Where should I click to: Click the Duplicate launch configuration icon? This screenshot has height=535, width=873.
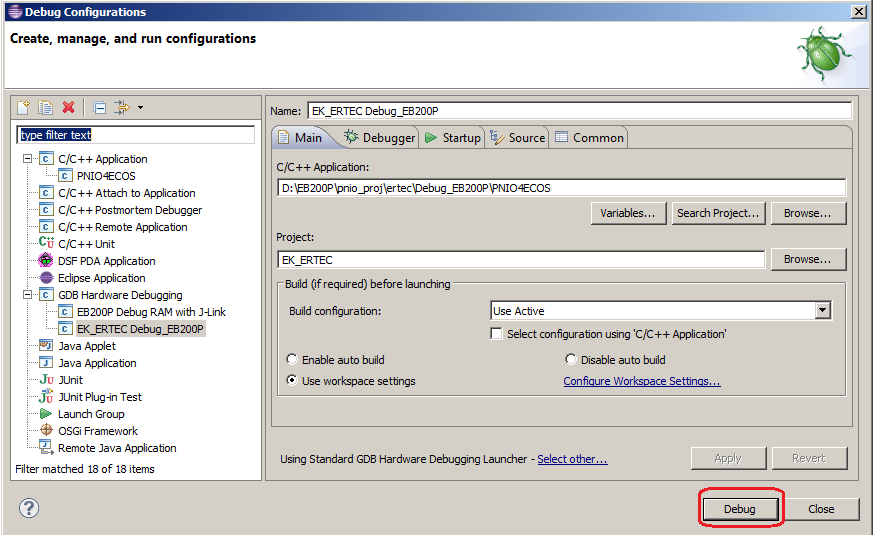(x=46, y=107)
